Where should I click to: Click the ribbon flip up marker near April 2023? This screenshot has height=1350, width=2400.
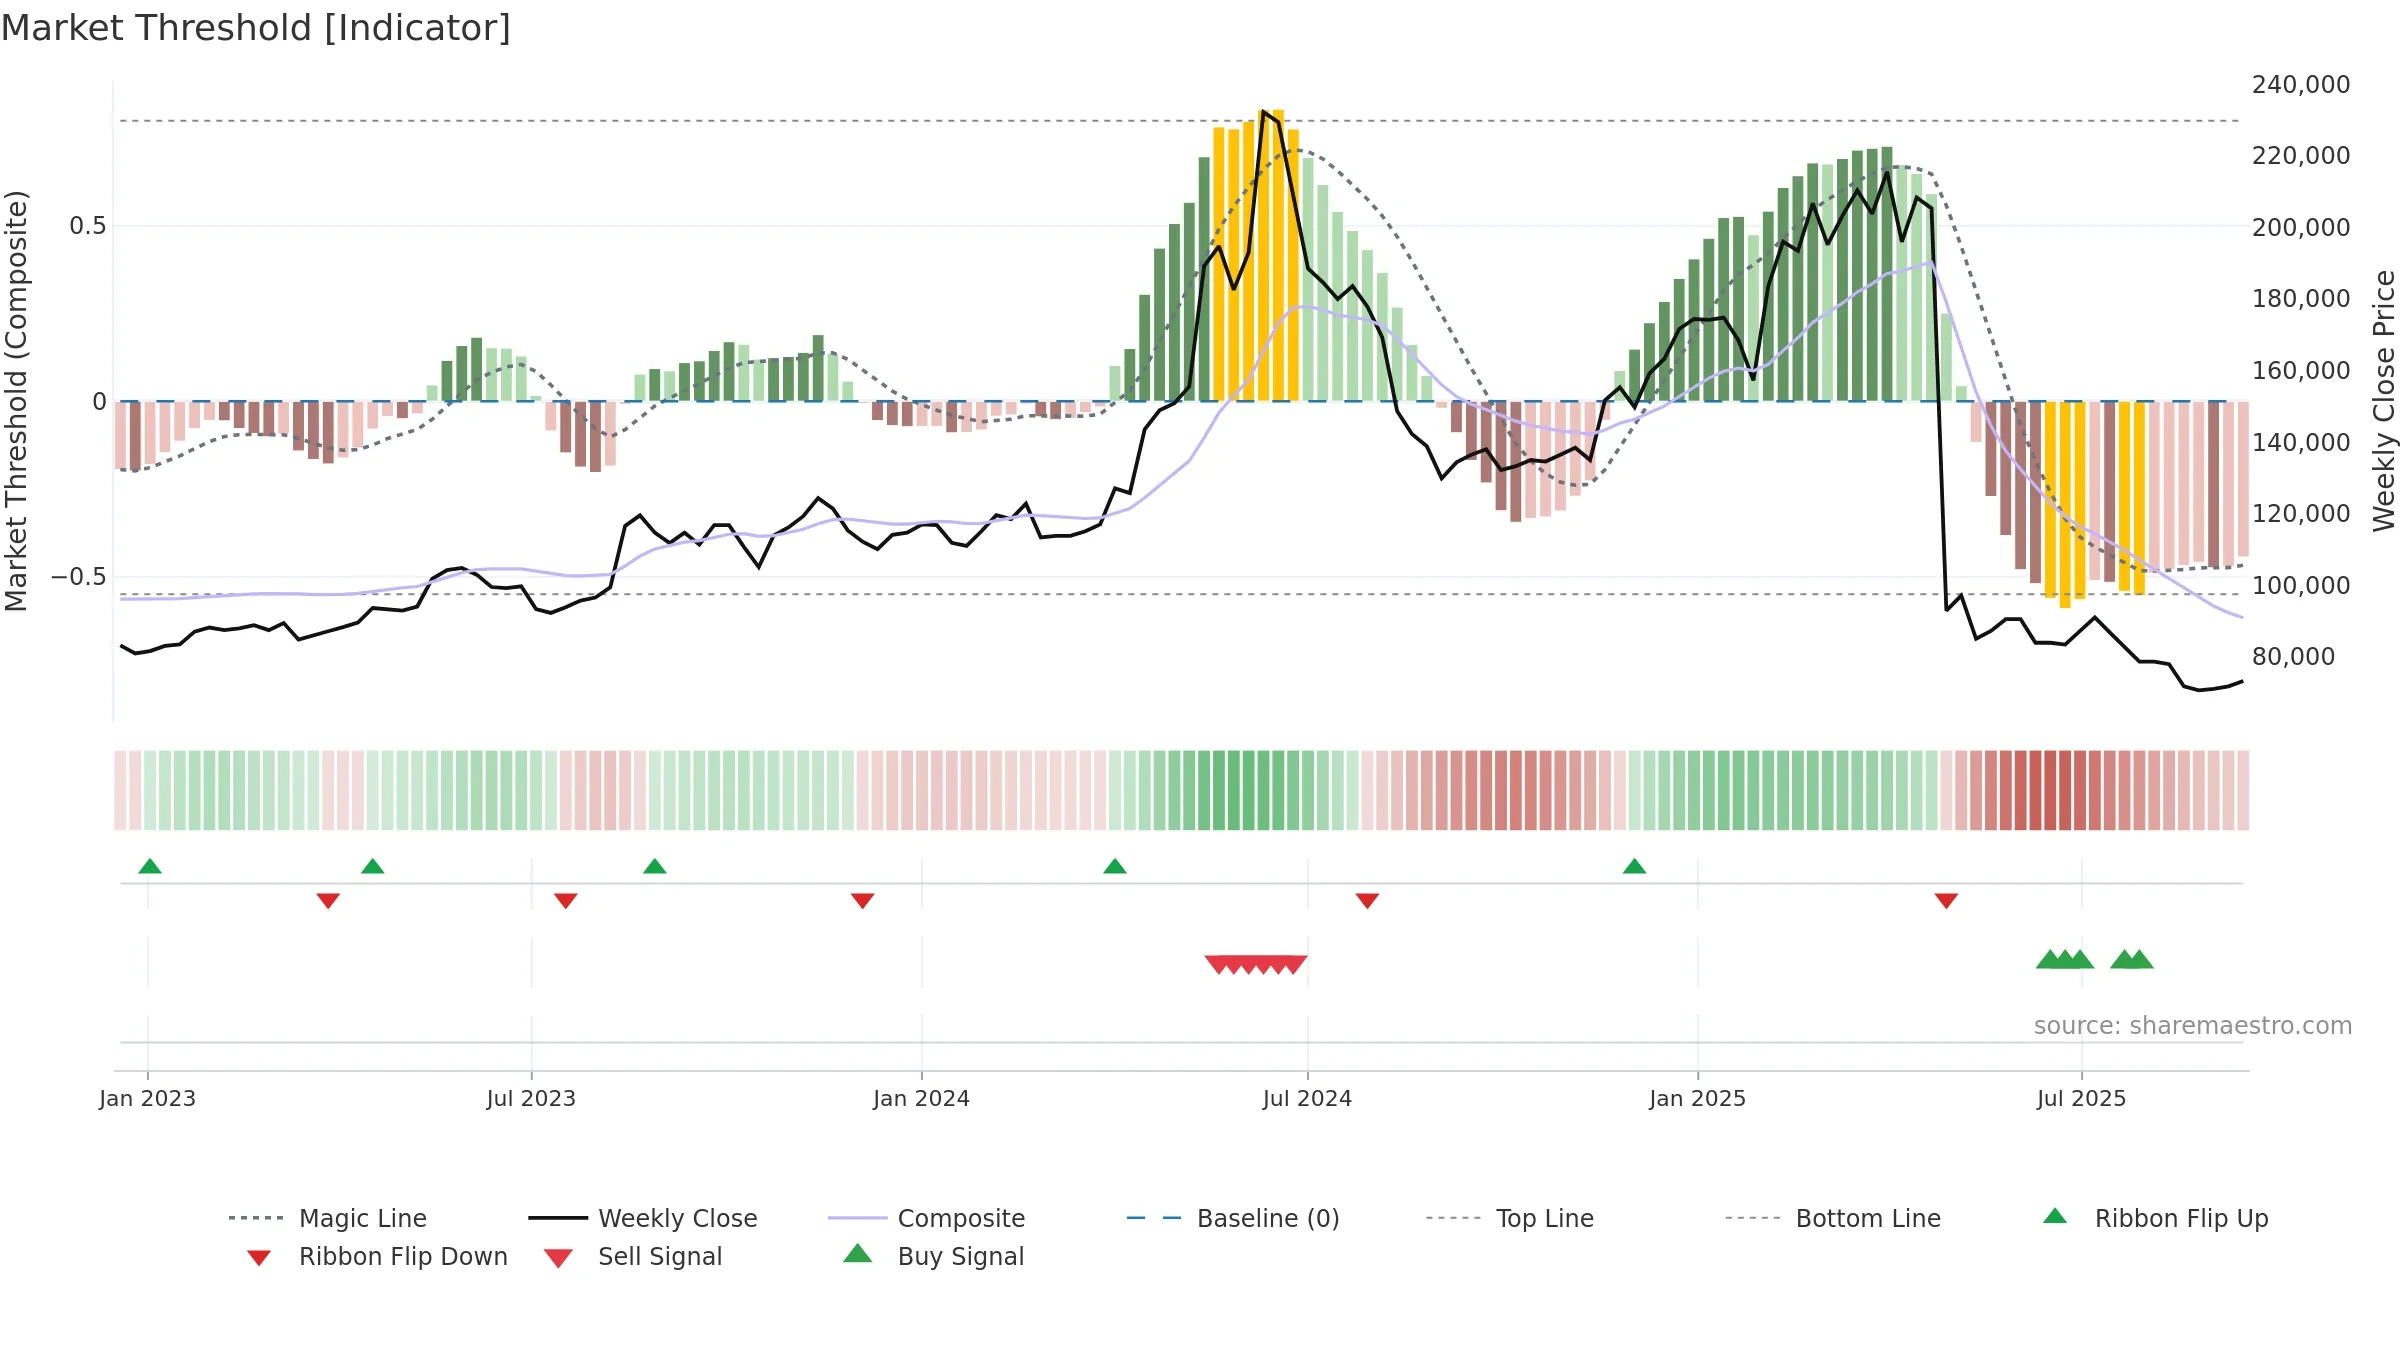click(x=373, y=866)
